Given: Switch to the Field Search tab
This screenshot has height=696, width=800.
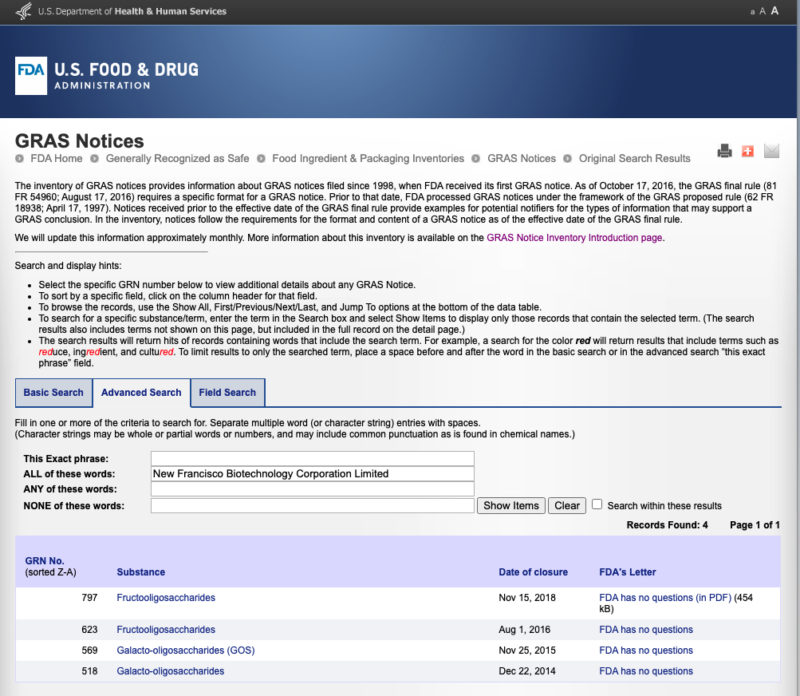Looking at the screenshot, I should click(x=227, y=392).
